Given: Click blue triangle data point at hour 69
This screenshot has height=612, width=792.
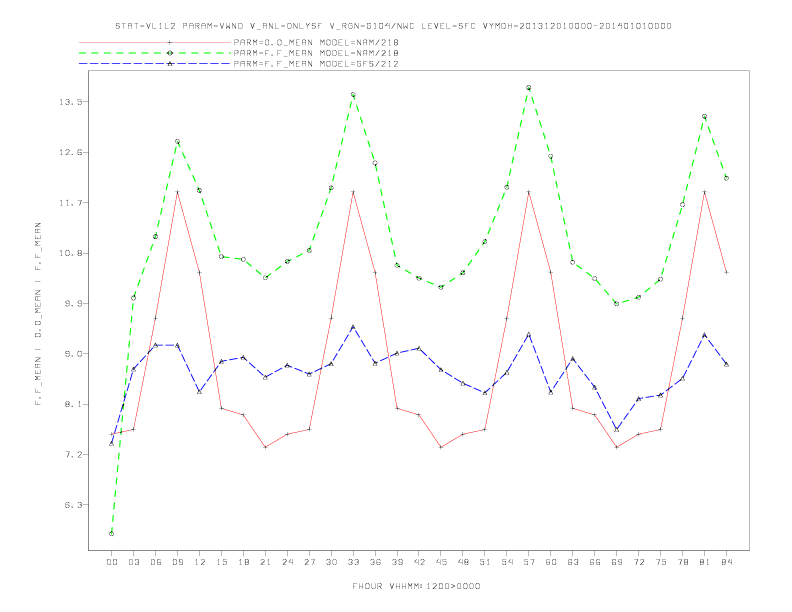Looking at the screenshot, I should click(x=617, y=429).
